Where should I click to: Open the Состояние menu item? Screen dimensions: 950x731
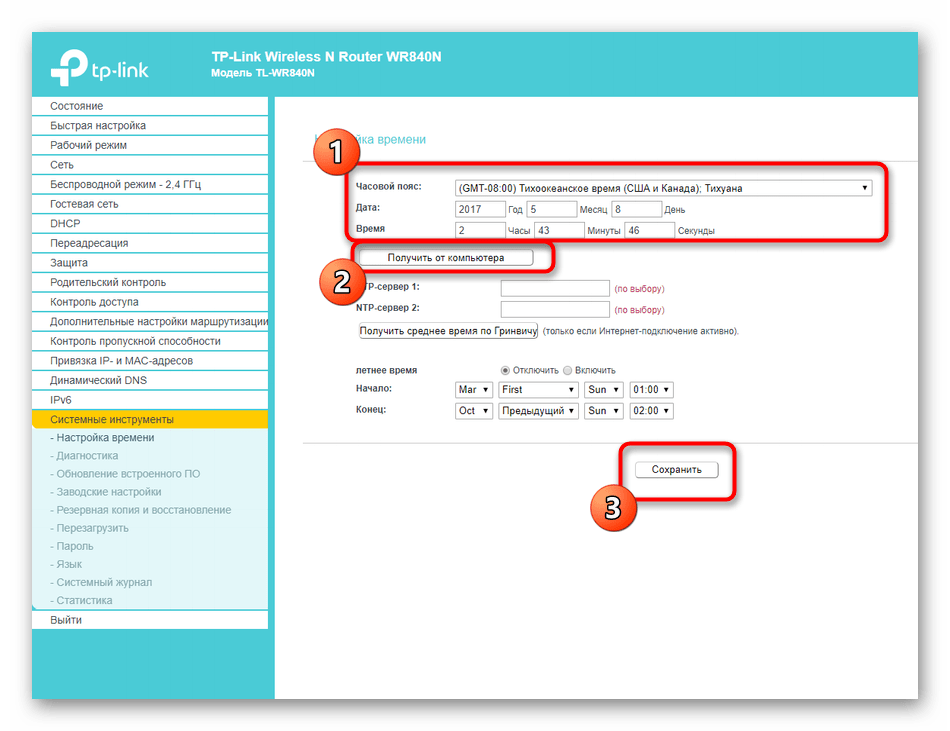click(77, 106)
